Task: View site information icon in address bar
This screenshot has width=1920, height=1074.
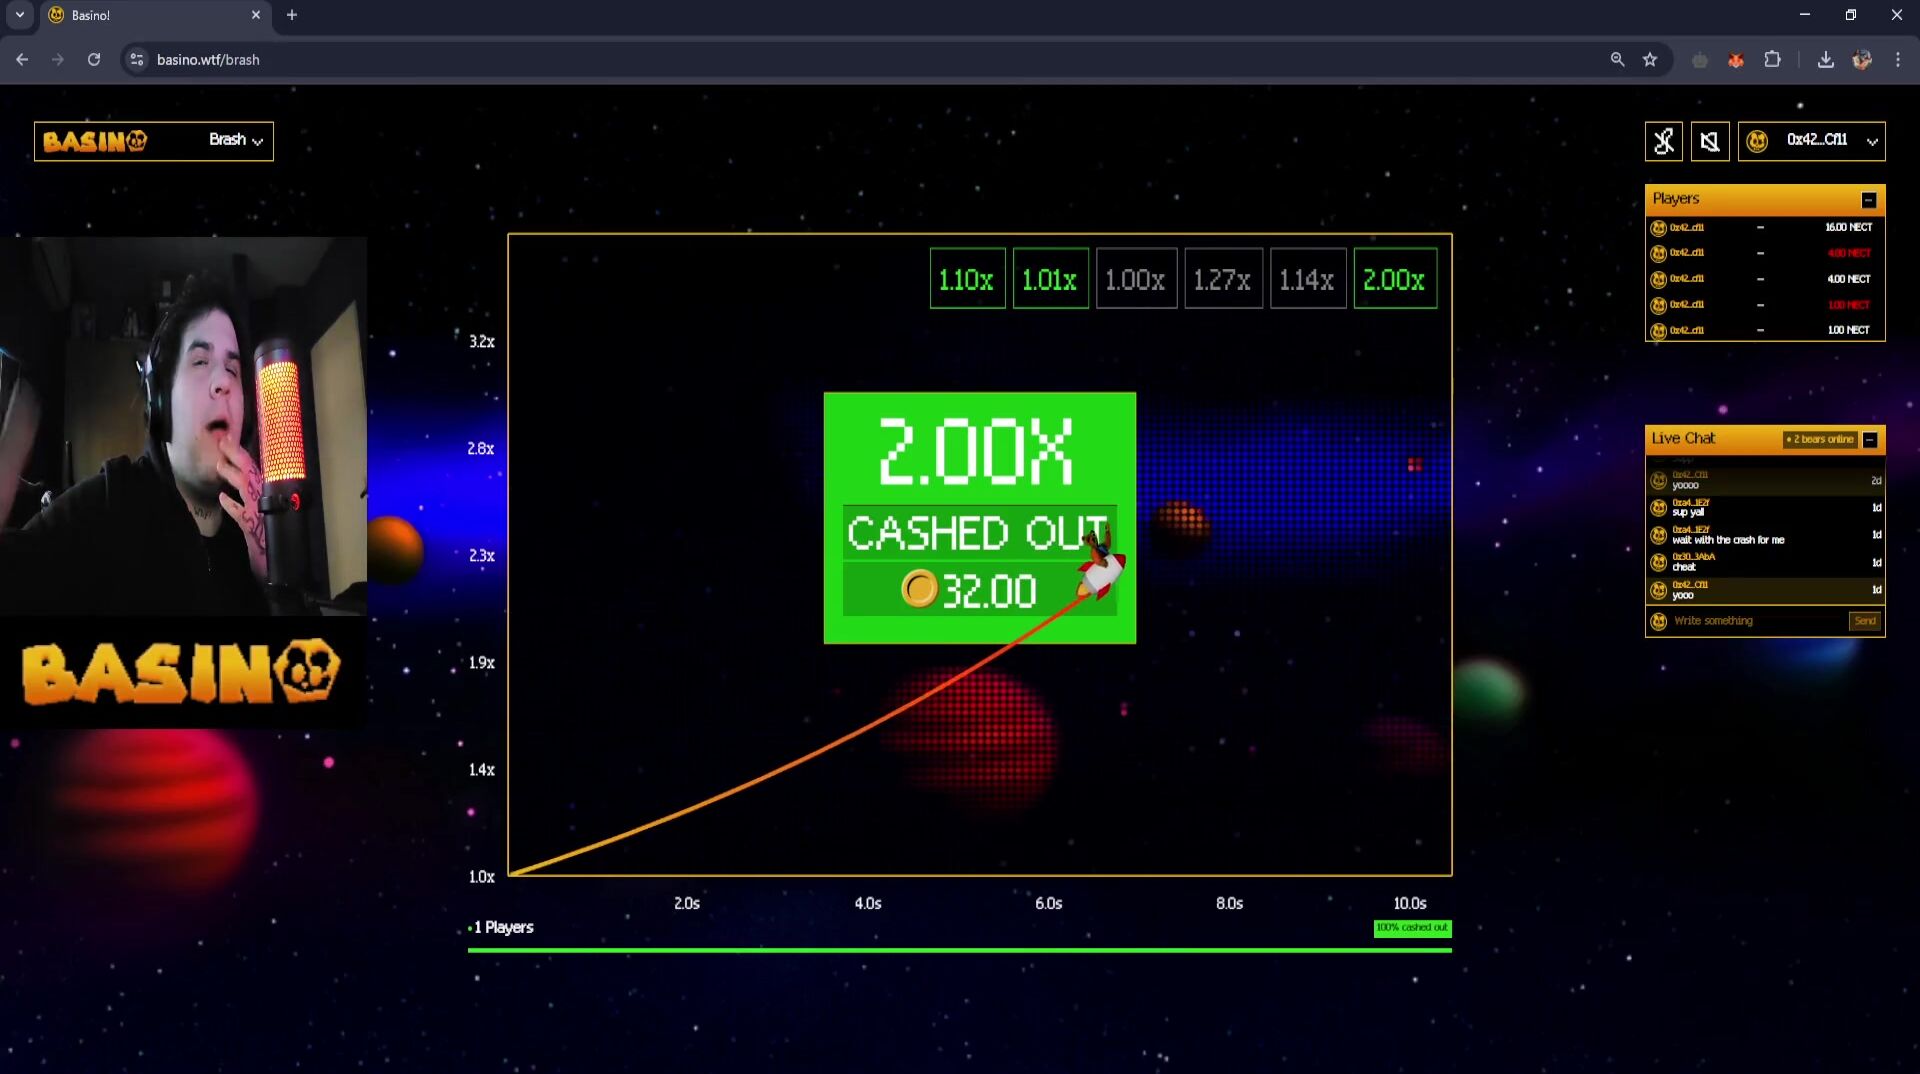Action: pos(137,60)
